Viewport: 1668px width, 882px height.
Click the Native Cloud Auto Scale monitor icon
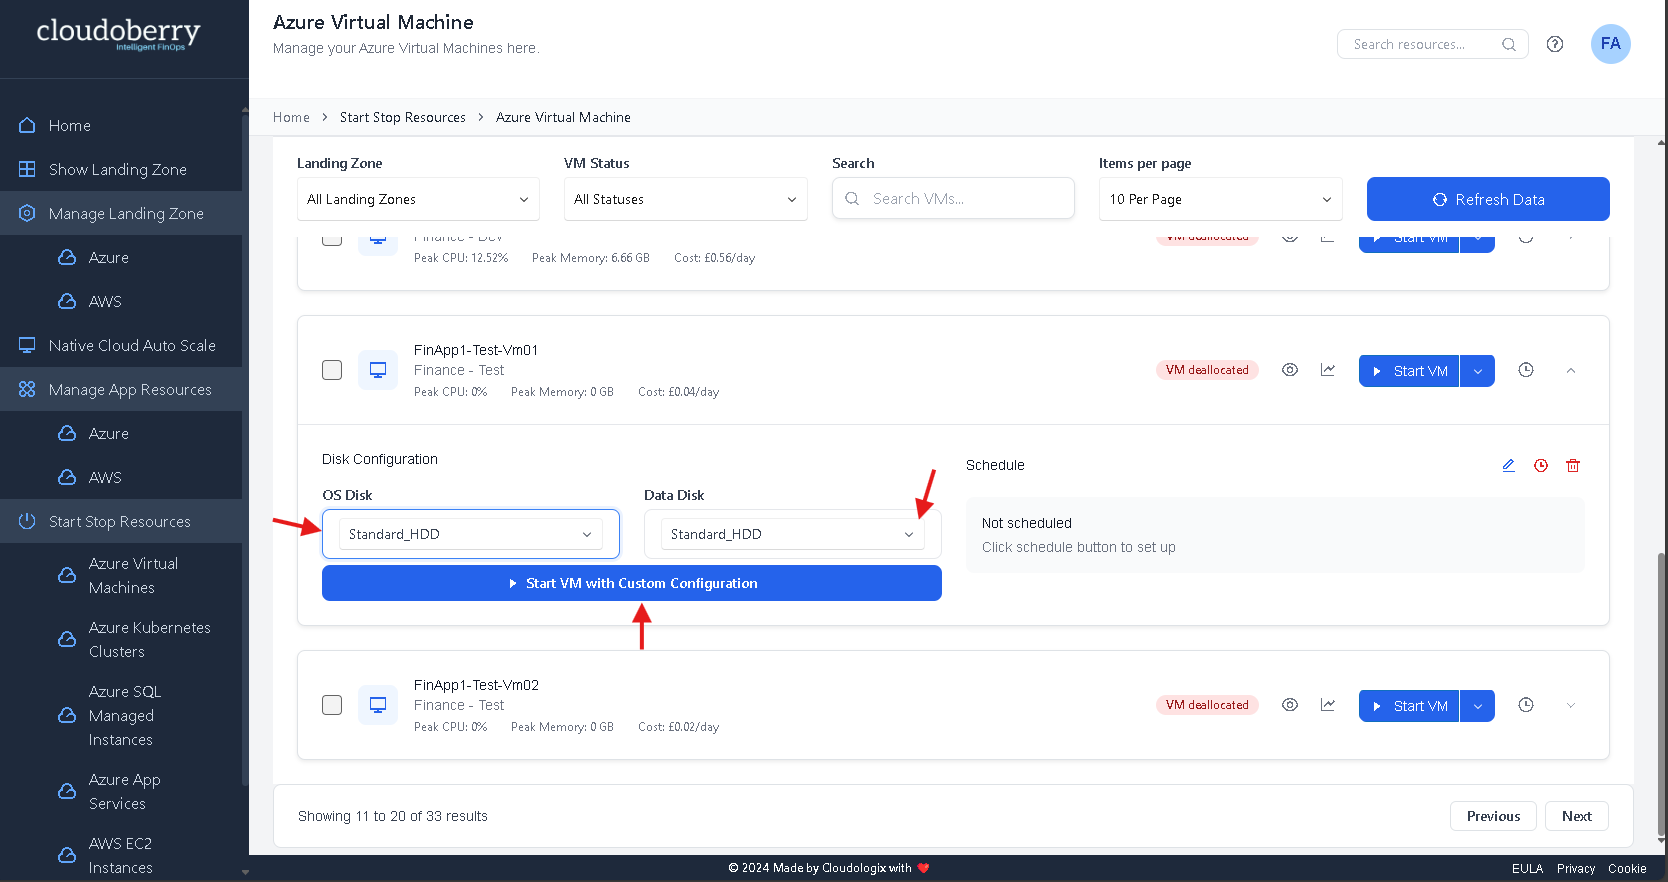[x=27, y=345]
